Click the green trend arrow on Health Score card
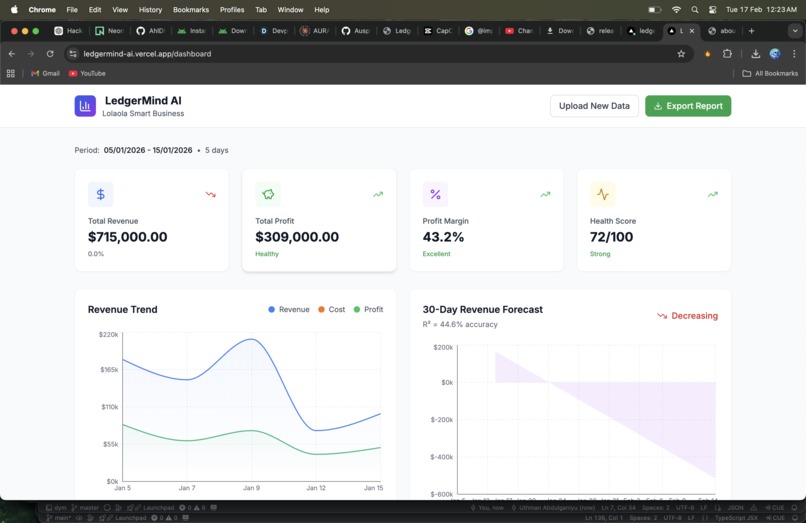 (712, 194)
